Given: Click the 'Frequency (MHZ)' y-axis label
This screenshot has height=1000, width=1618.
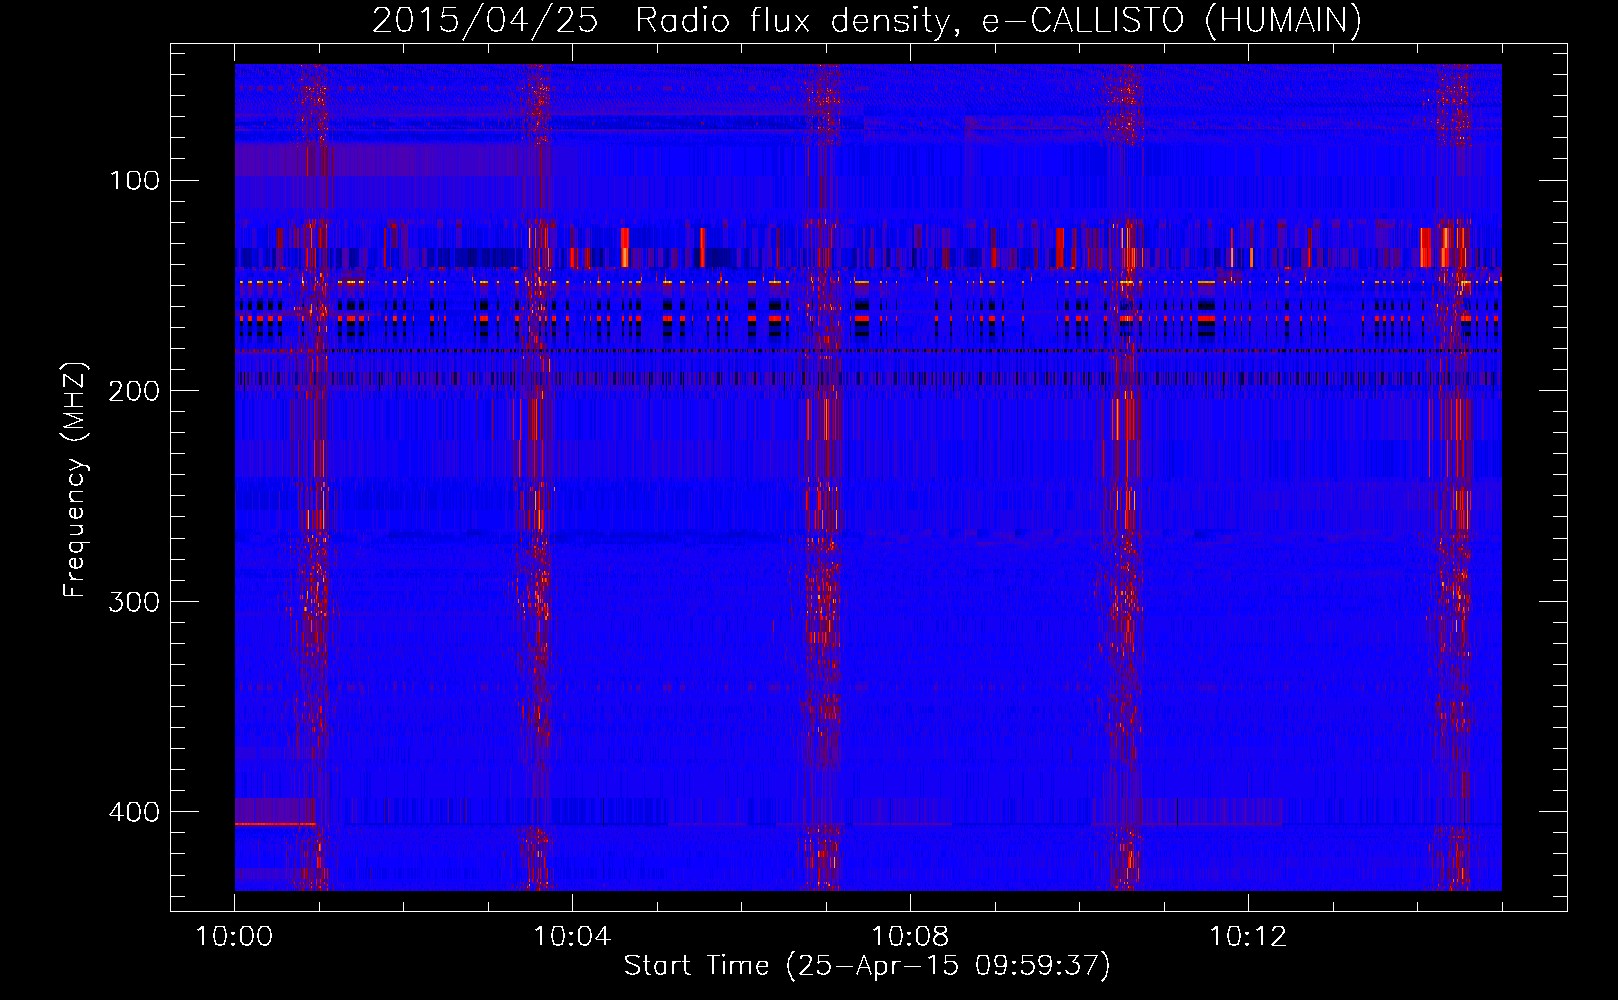Looking at the screenshot, I should coord(75,479).
